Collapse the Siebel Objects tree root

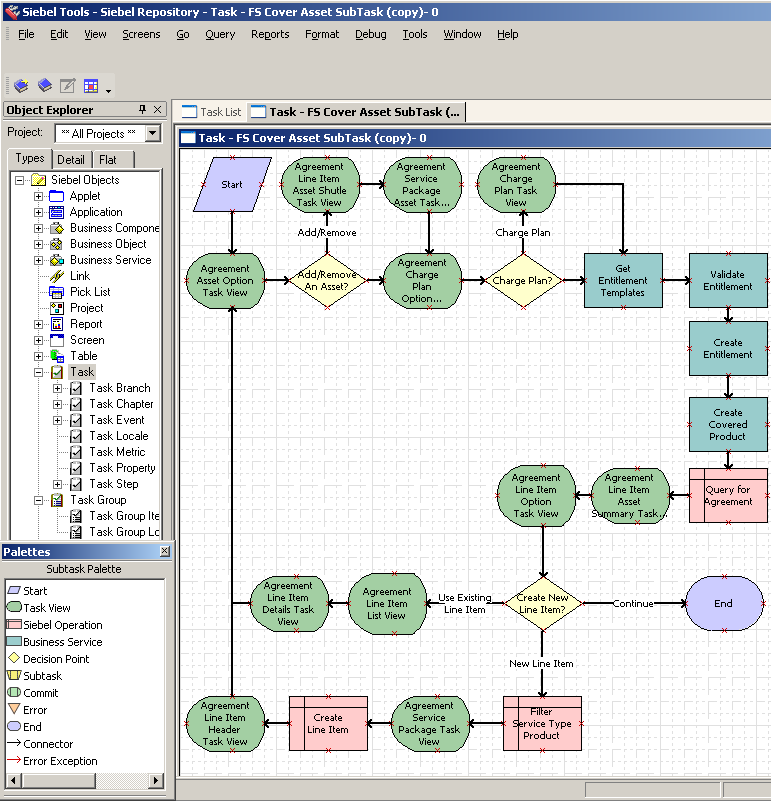click(19, 180)
